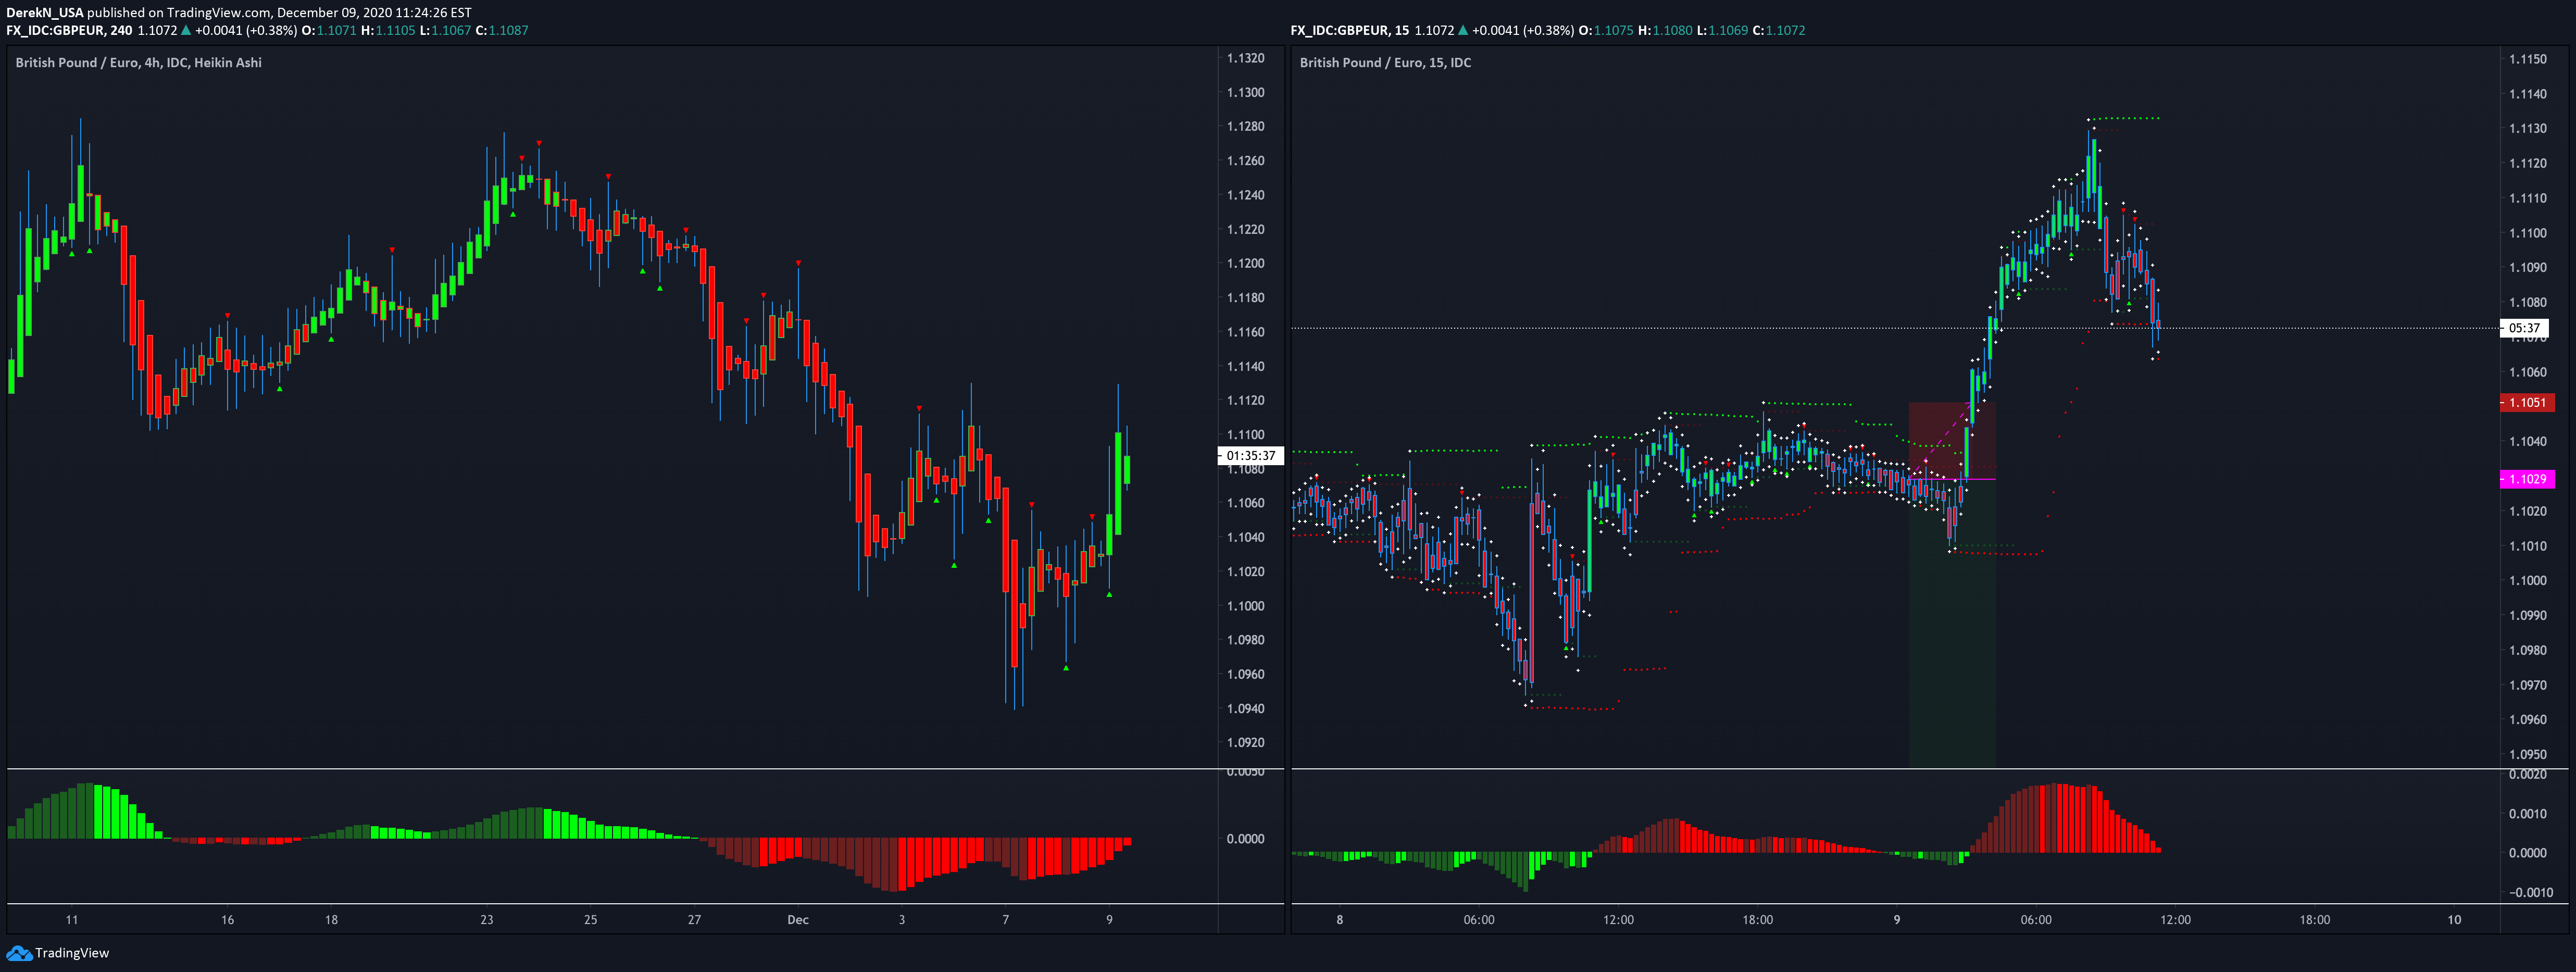Click the 1.0950 price on the right axis
Viewport: 2576px width, 972px height.
pos(2528,755)
